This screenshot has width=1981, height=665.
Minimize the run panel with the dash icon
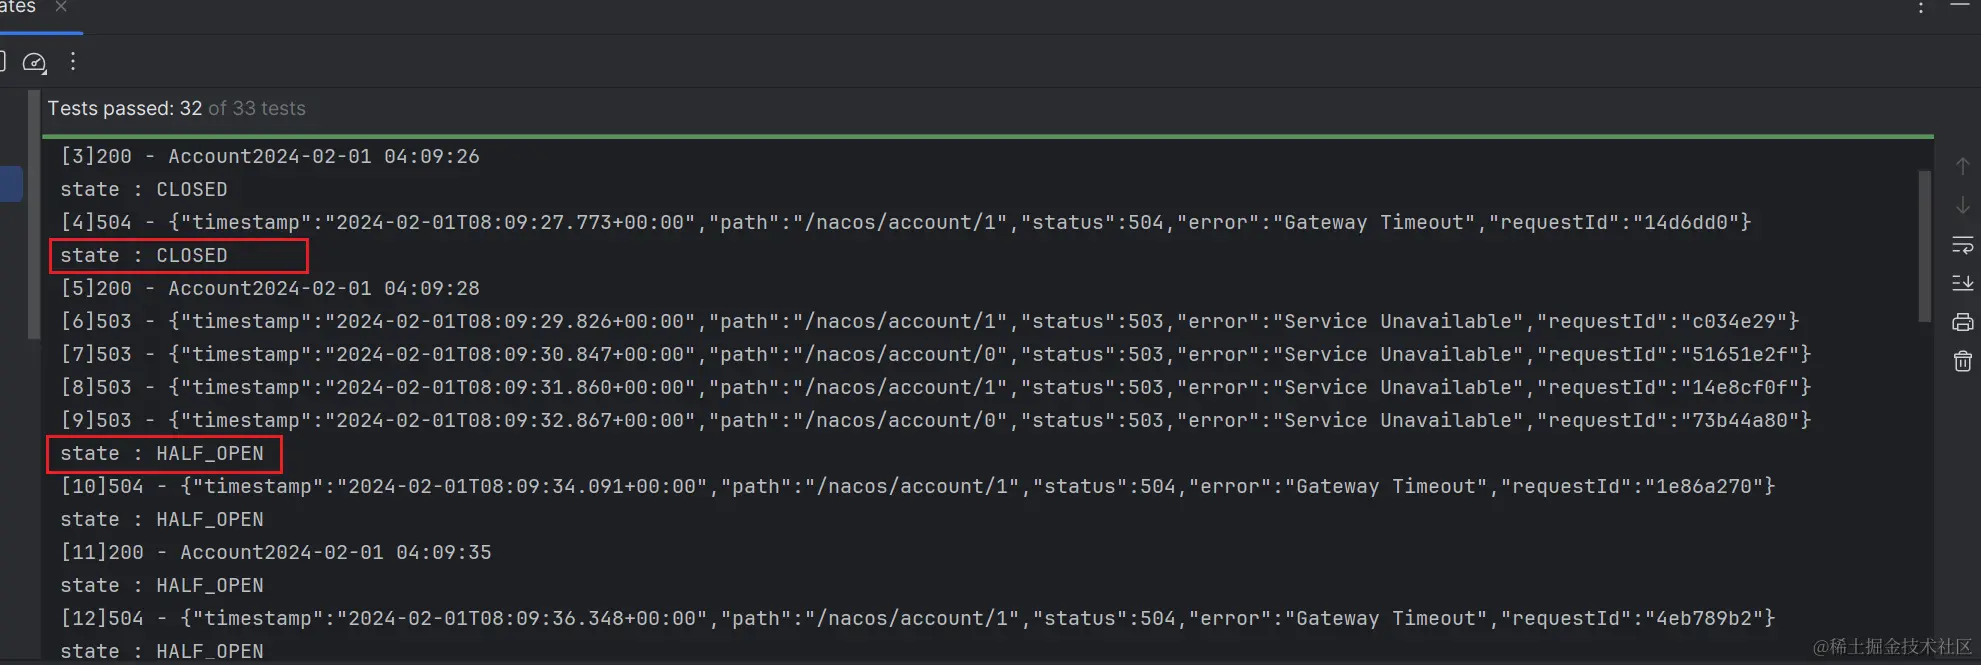1960,5
